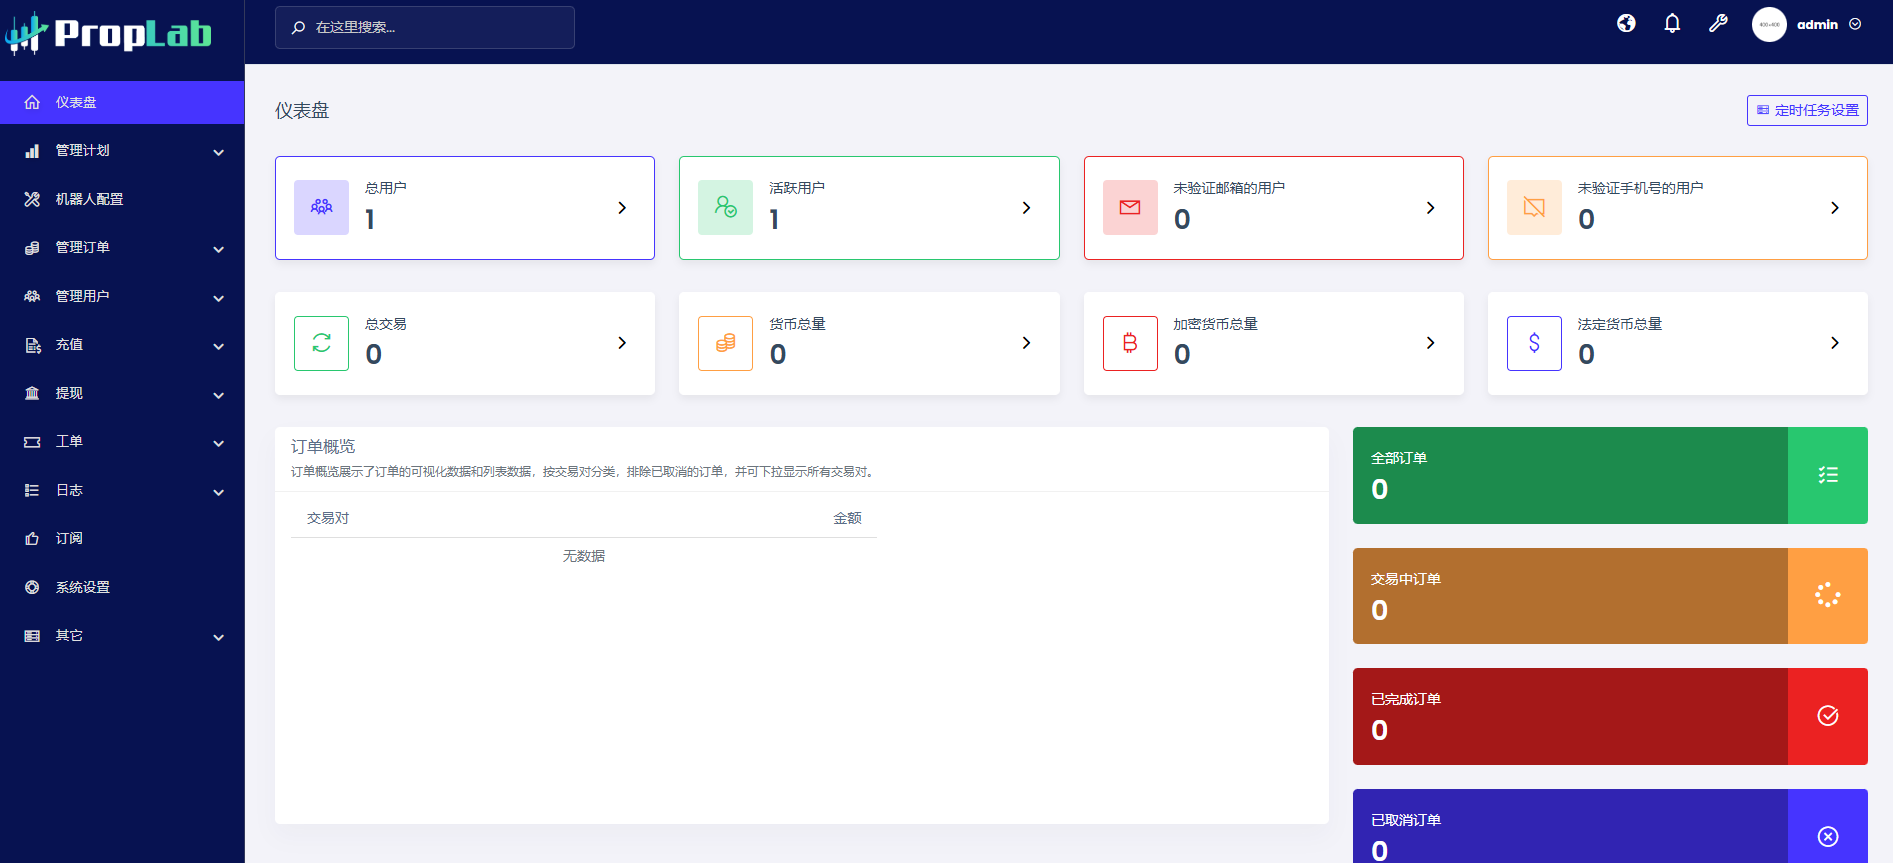Open the notification bell
1893x863 pixels.
(1672, 23)
